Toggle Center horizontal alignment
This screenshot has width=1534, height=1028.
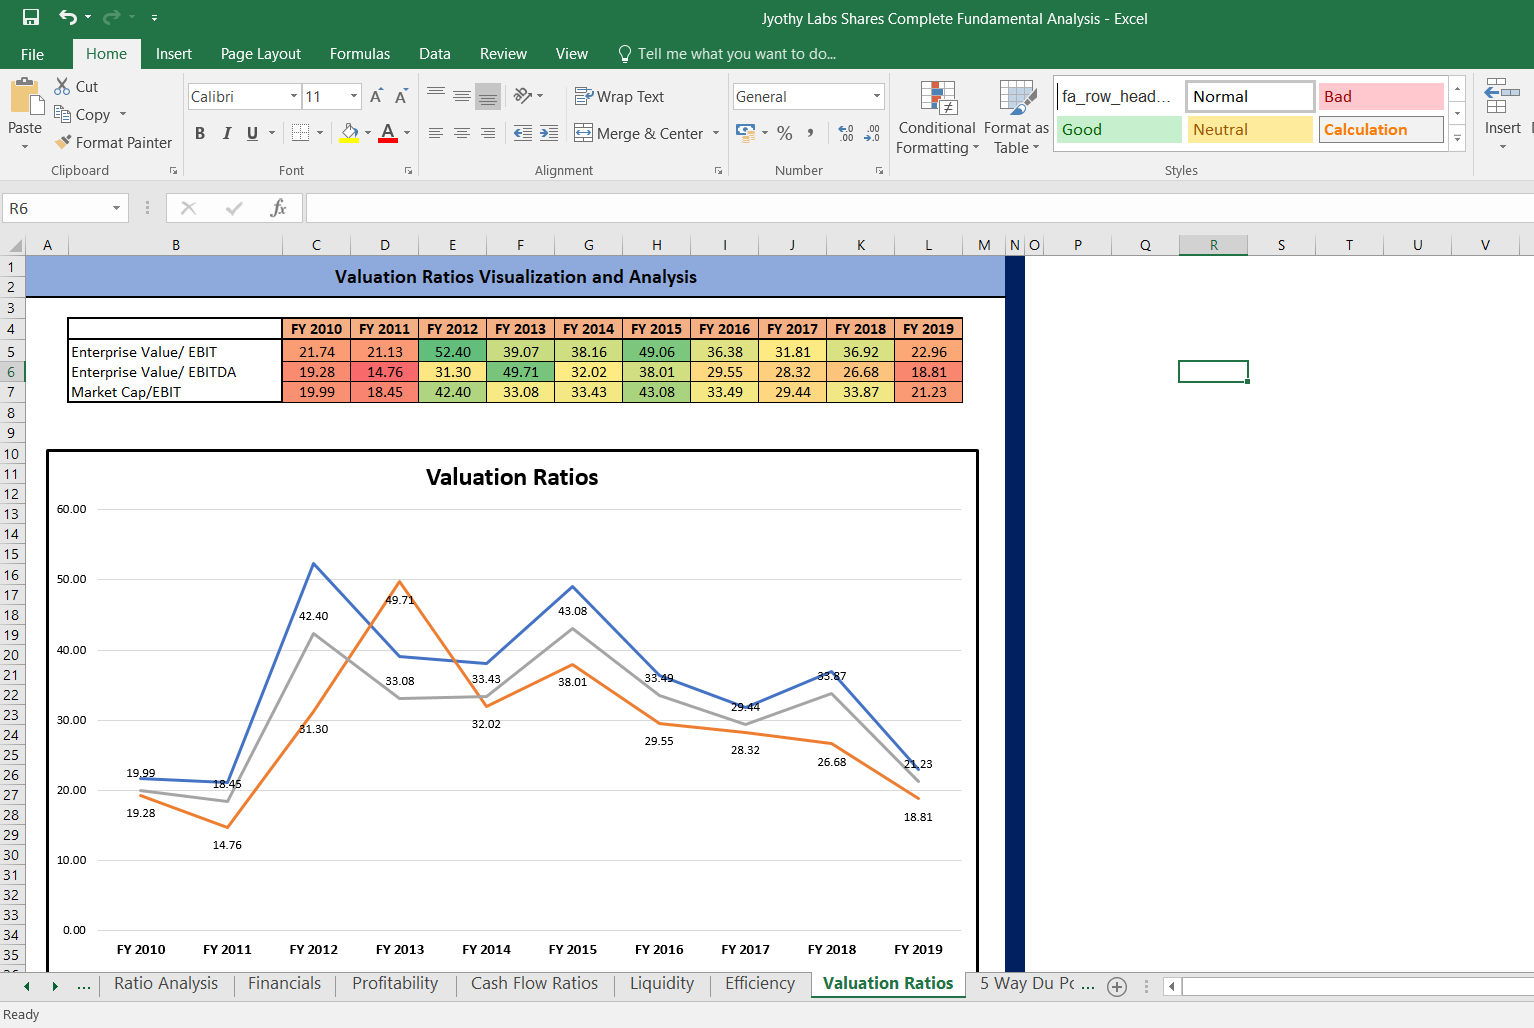[x=462, y=133]
